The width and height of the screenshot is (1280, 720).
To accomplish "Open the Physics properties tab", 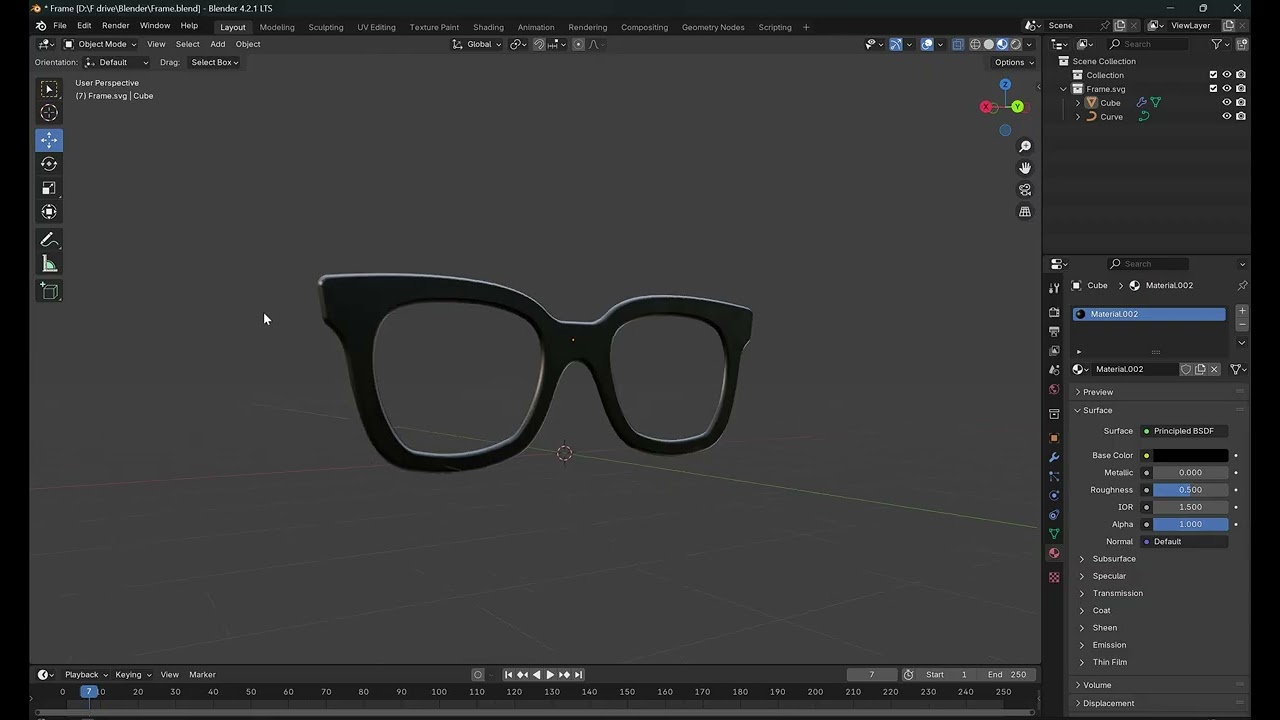I will point(1054,495).
